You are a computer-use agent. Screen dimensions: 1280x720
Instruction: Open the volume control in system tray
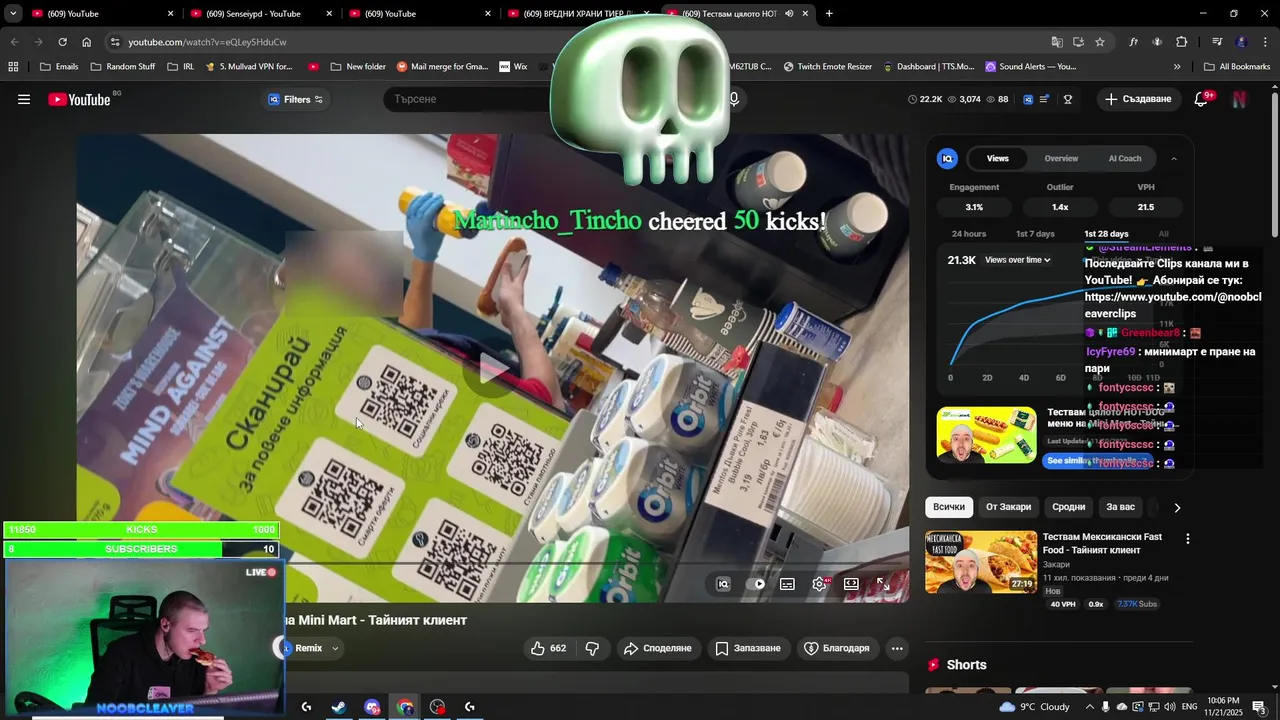click(x=1170, y=707)
